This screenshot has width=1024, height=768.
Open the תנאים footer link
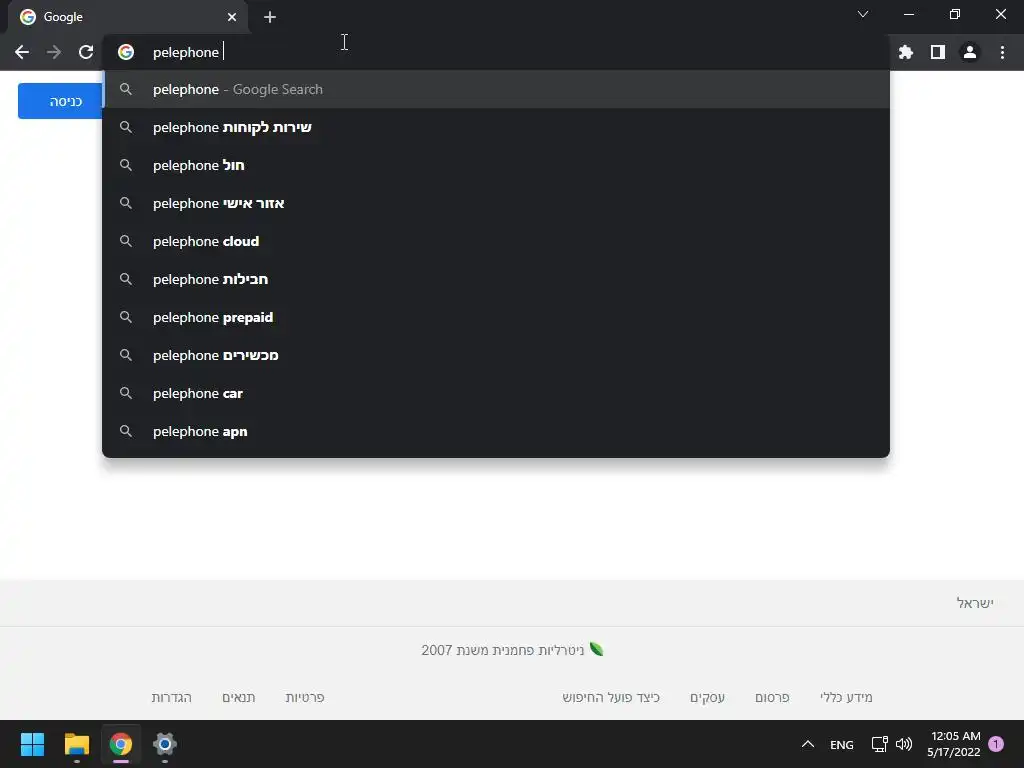pyautogui.click(x=239, y=697)
